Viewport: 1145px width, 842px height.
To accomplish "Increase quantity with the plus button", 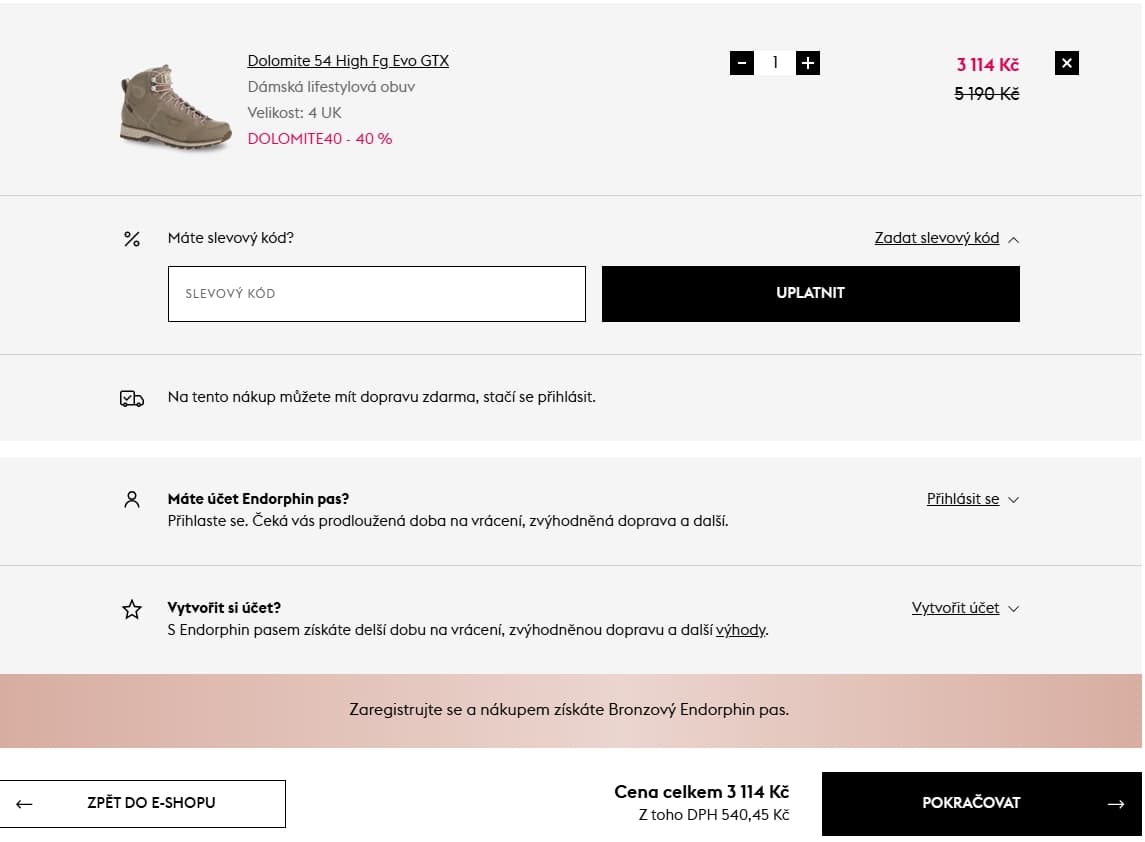I will tap(808, 63).
